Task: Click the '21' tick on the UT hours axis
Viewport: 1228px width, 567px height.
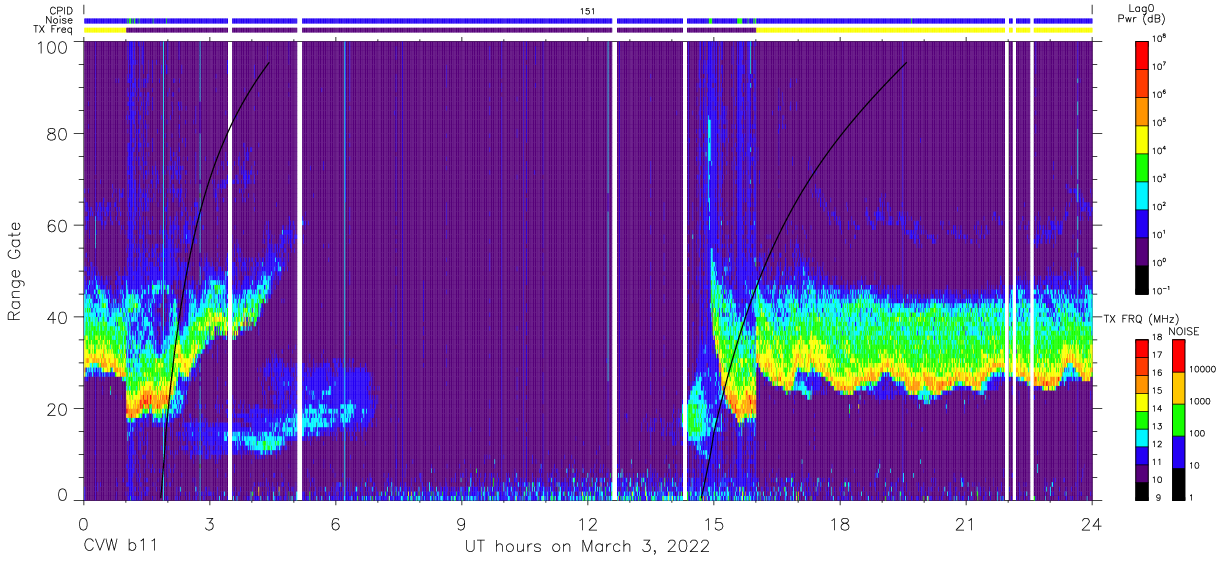Action: tap(966, 523)
